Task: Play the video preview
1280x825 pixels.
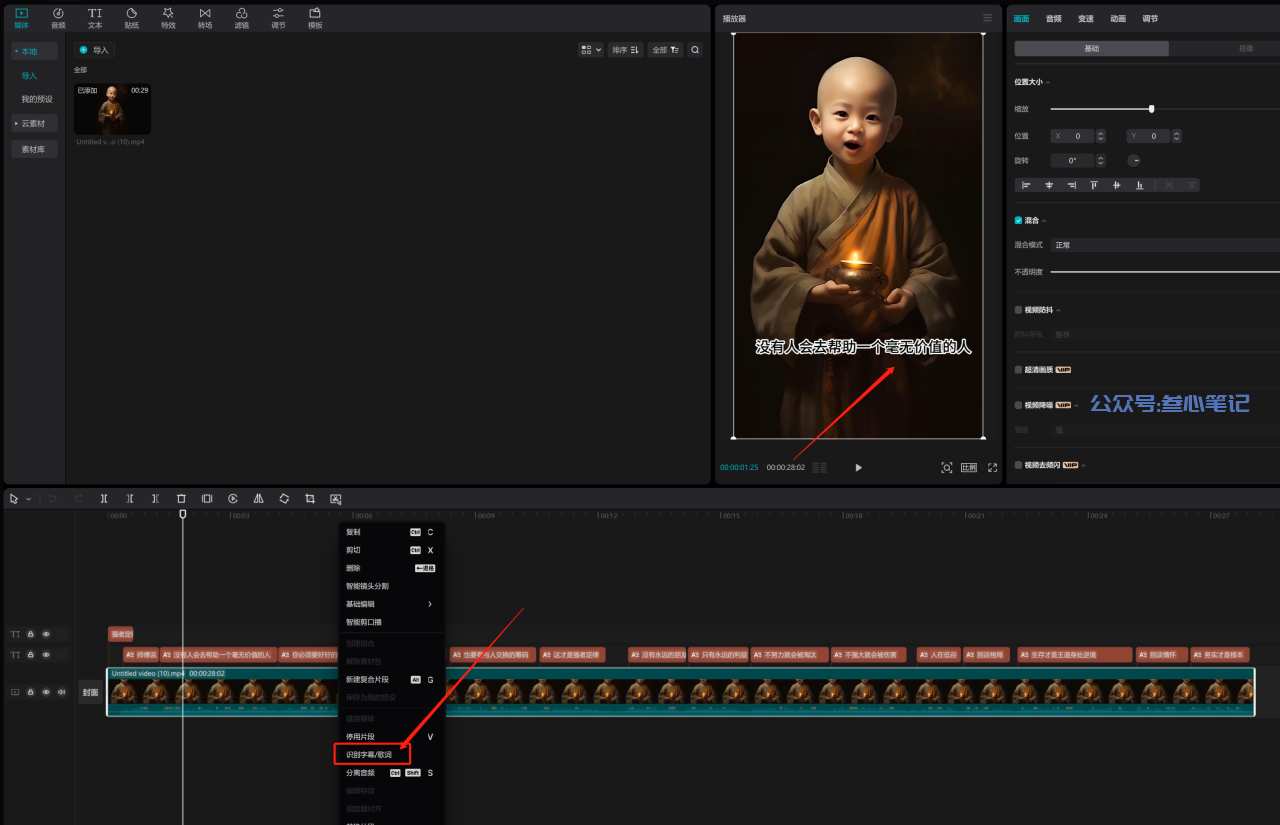Action: click(858, 467)
